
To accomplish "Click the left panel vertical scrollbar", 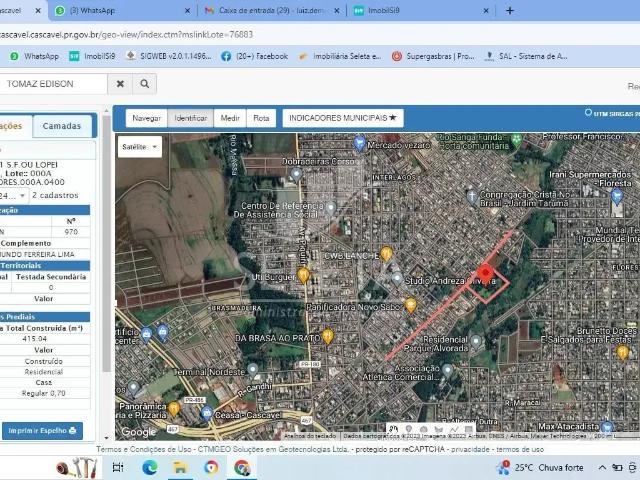I will 107,244.
